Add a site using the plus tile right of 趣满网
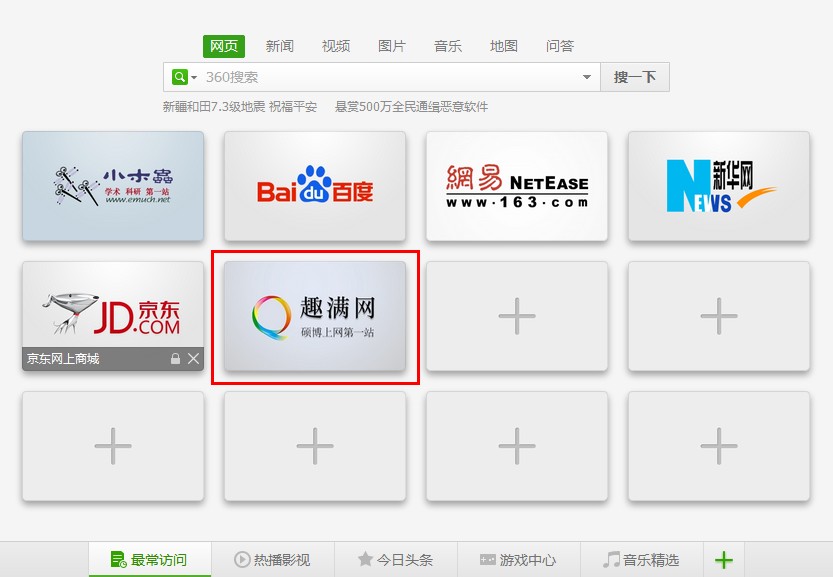Image resolution: width=833 pixels, height=577 pixels. point(517,316)
